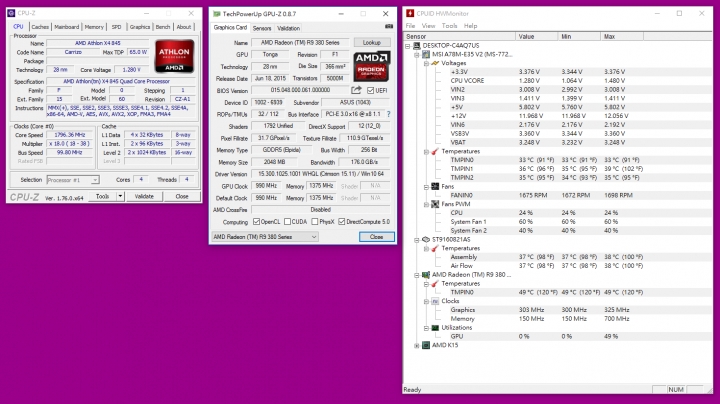Switch to the Memory tab in CPU-Z
Screen dimensions: 720x404
click(94, 27)
